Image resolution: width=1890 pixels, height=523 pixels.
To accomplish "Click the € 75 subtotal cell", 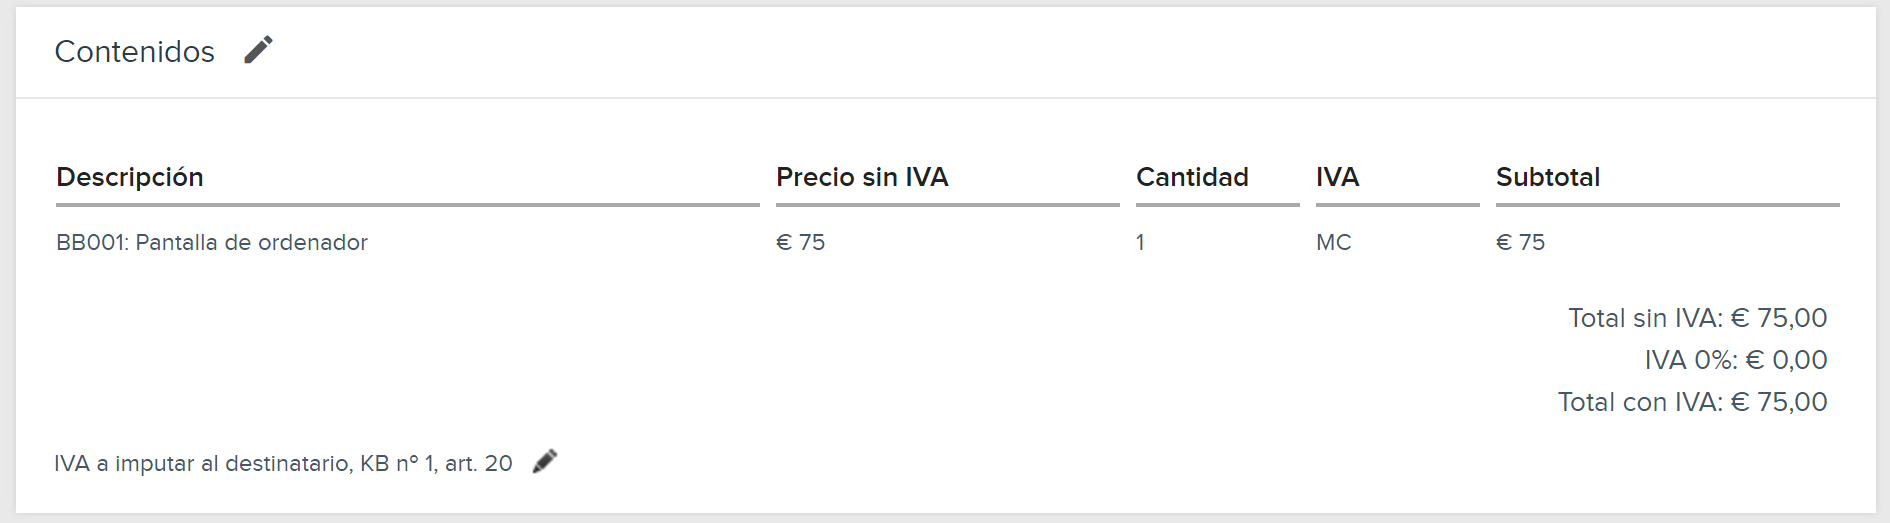I will 1520,242.
